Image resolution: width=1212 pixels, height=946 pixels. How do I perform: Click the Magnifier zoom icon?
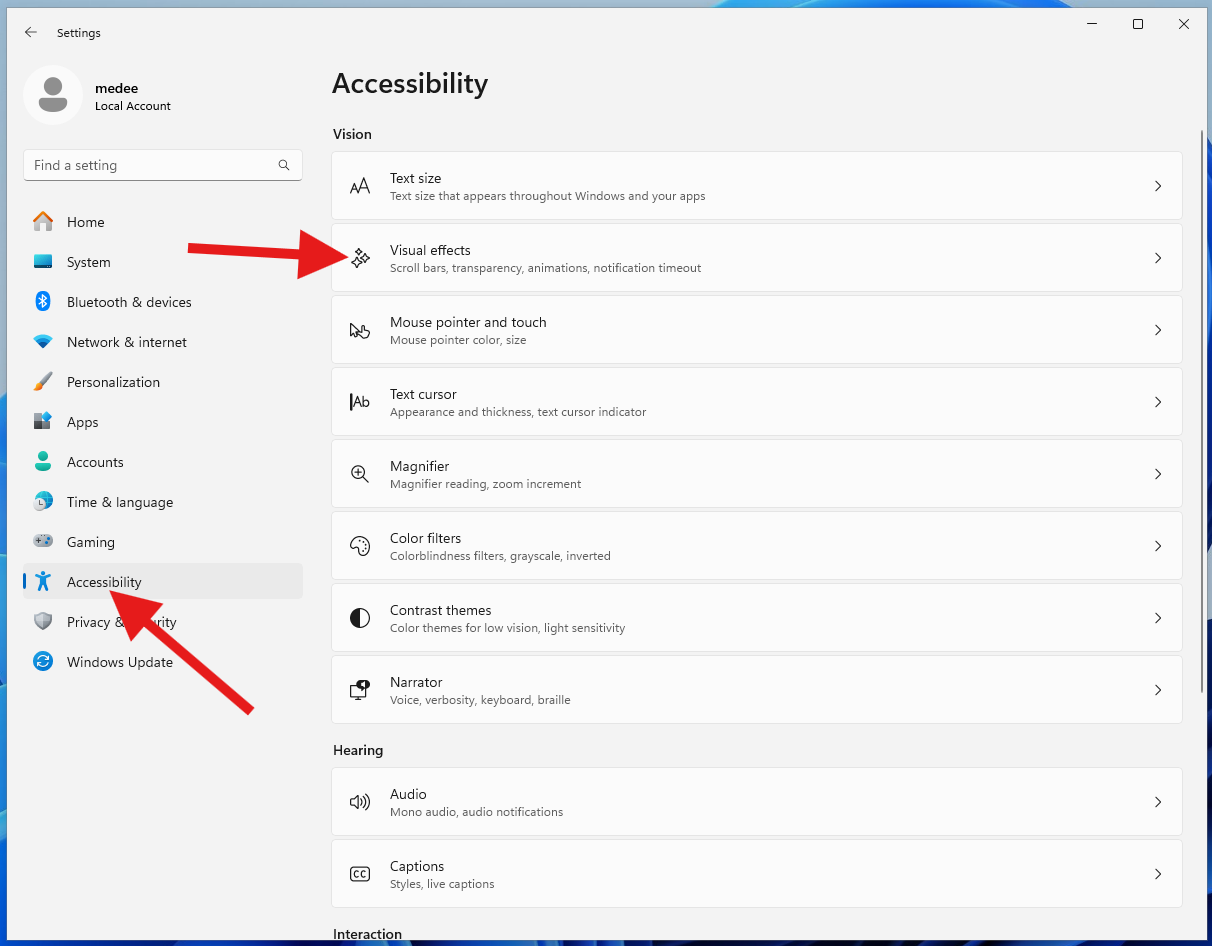[360, 474]
